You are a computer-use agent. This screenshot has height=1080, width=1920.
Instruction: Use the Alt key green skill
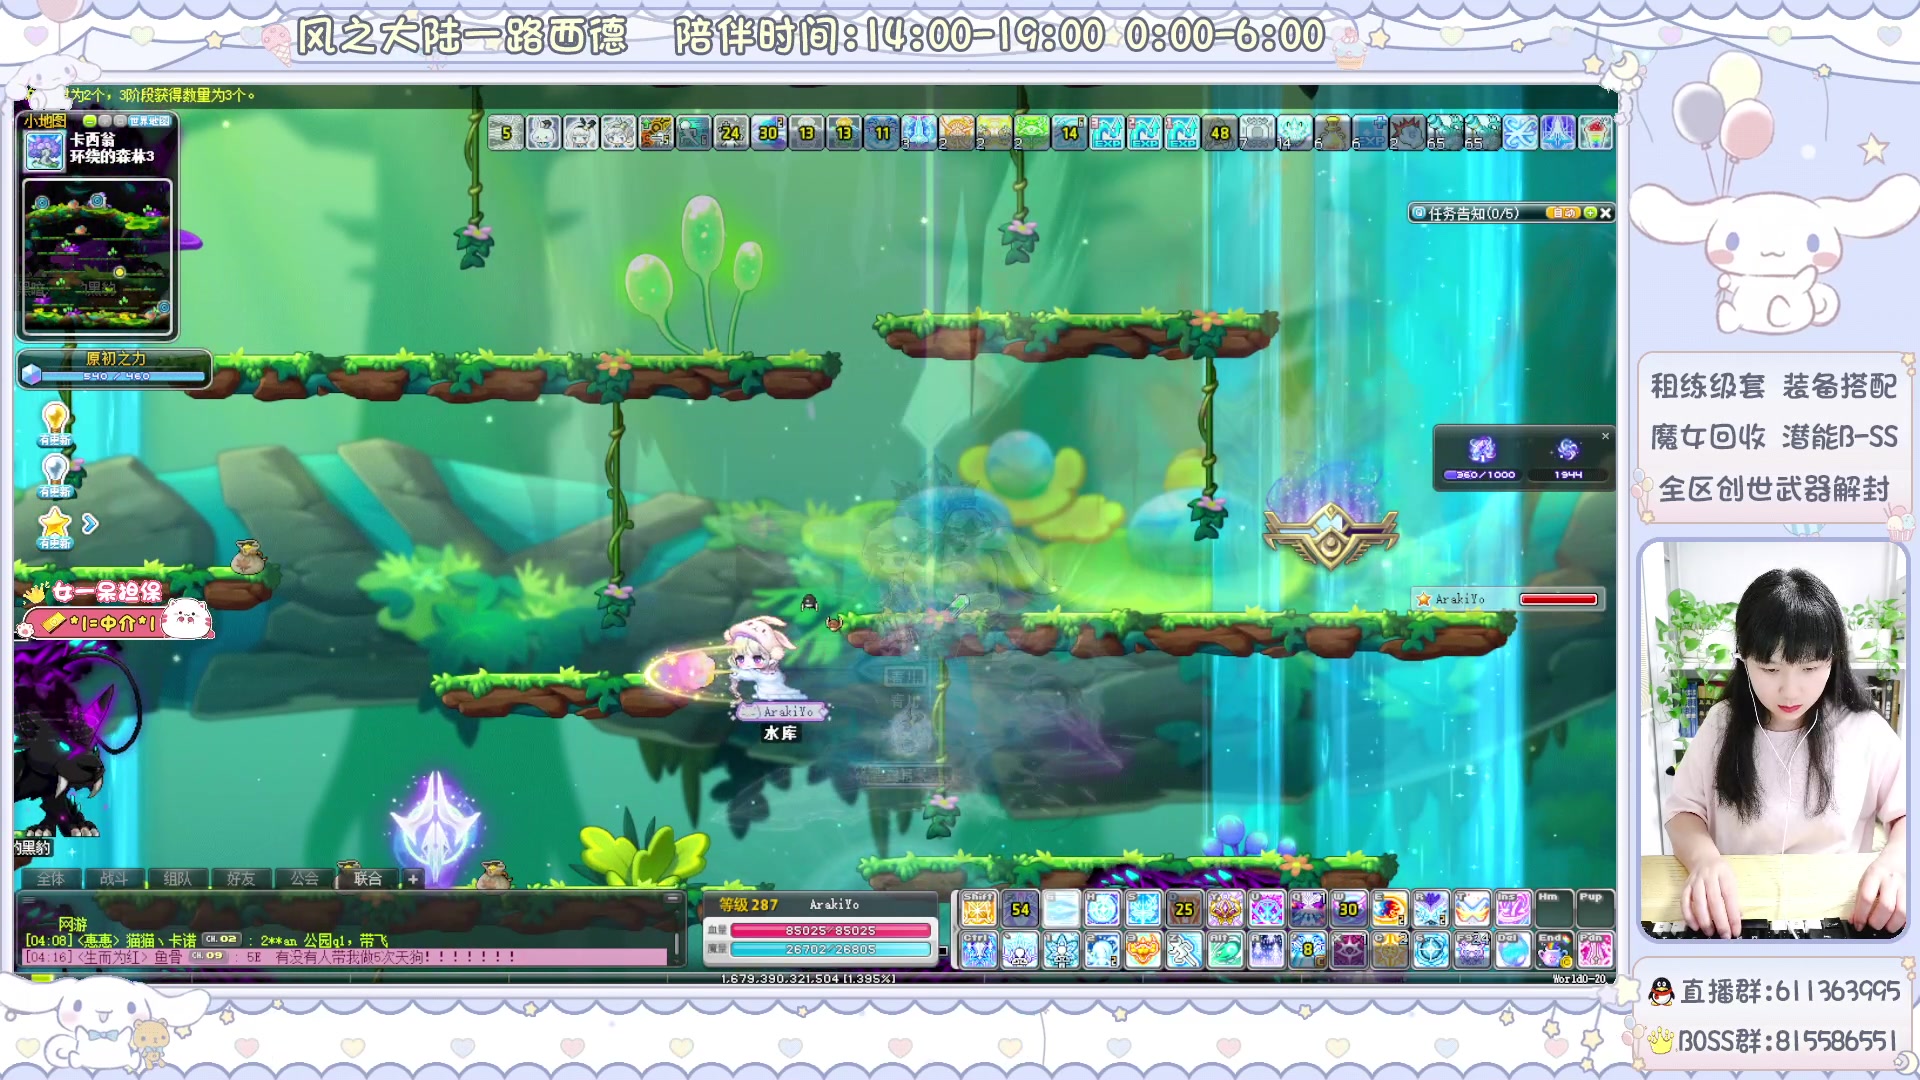[1225, 950]
